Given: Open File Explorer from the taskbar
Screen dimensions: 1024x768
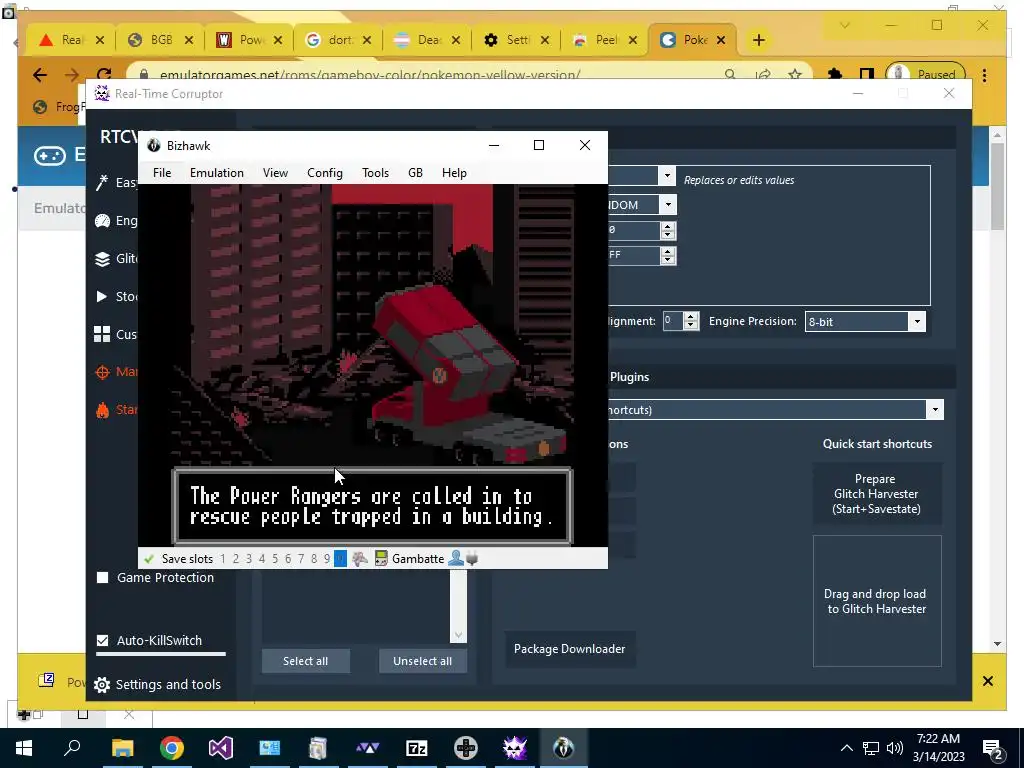Looking at the screenshot, I should pos(122,748).
